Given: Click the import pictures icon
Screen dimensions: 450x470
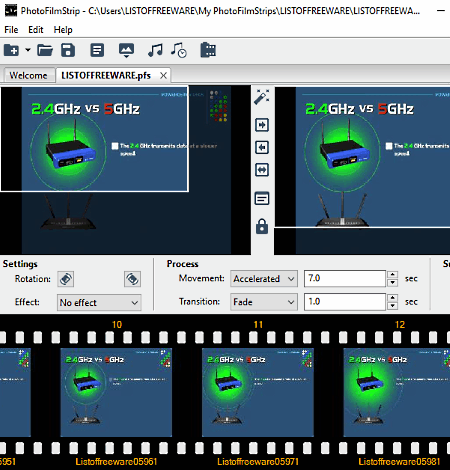Looking at the screenshot, I should click(126, 50).
